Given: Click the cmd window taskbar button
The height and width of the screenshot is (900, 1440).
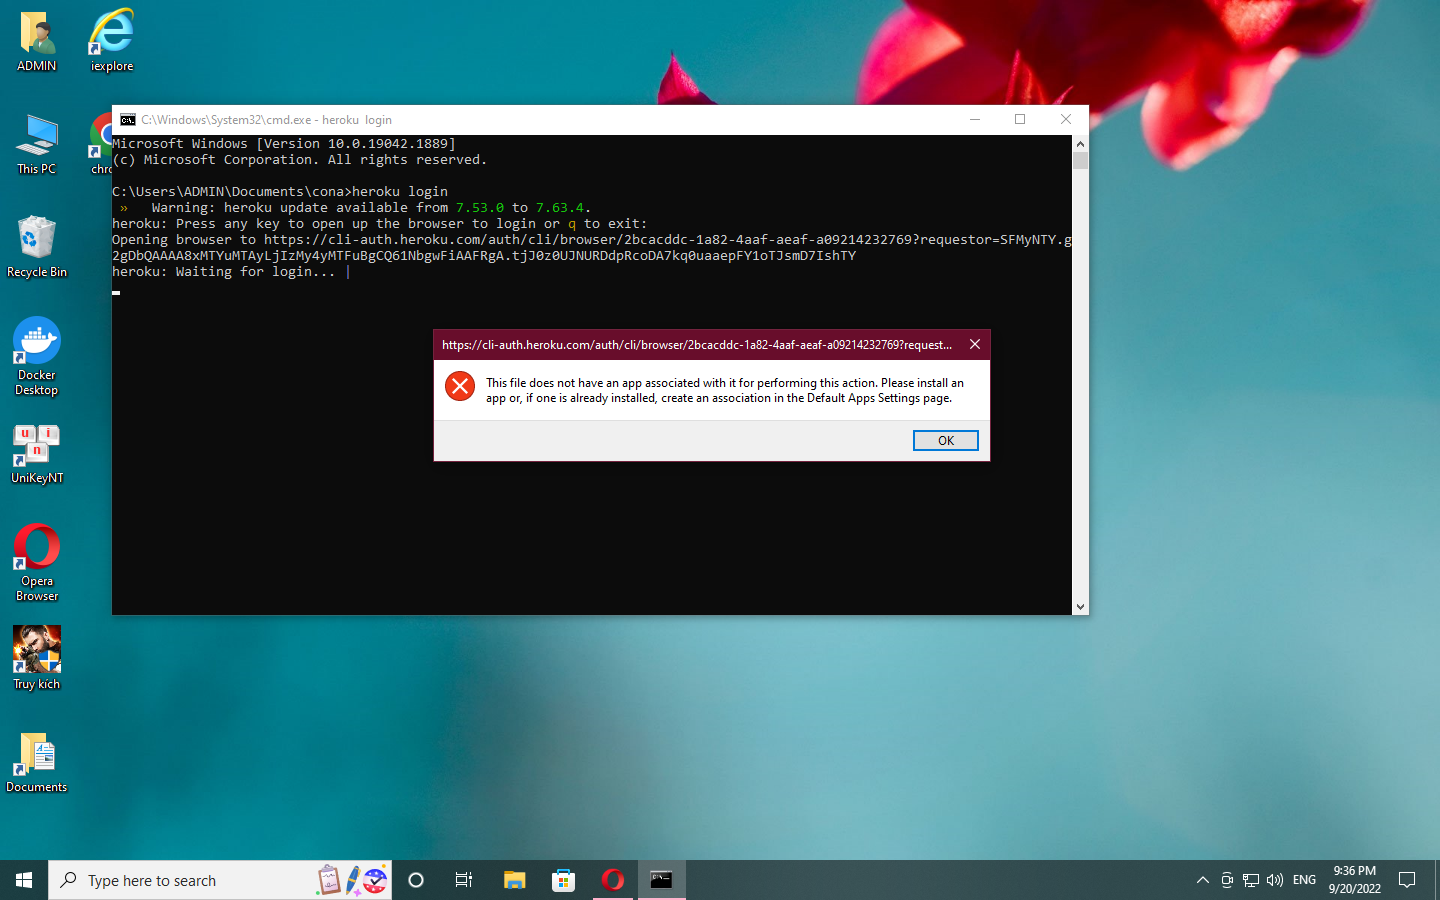Looking at the screenshot, I should (661, 880).
